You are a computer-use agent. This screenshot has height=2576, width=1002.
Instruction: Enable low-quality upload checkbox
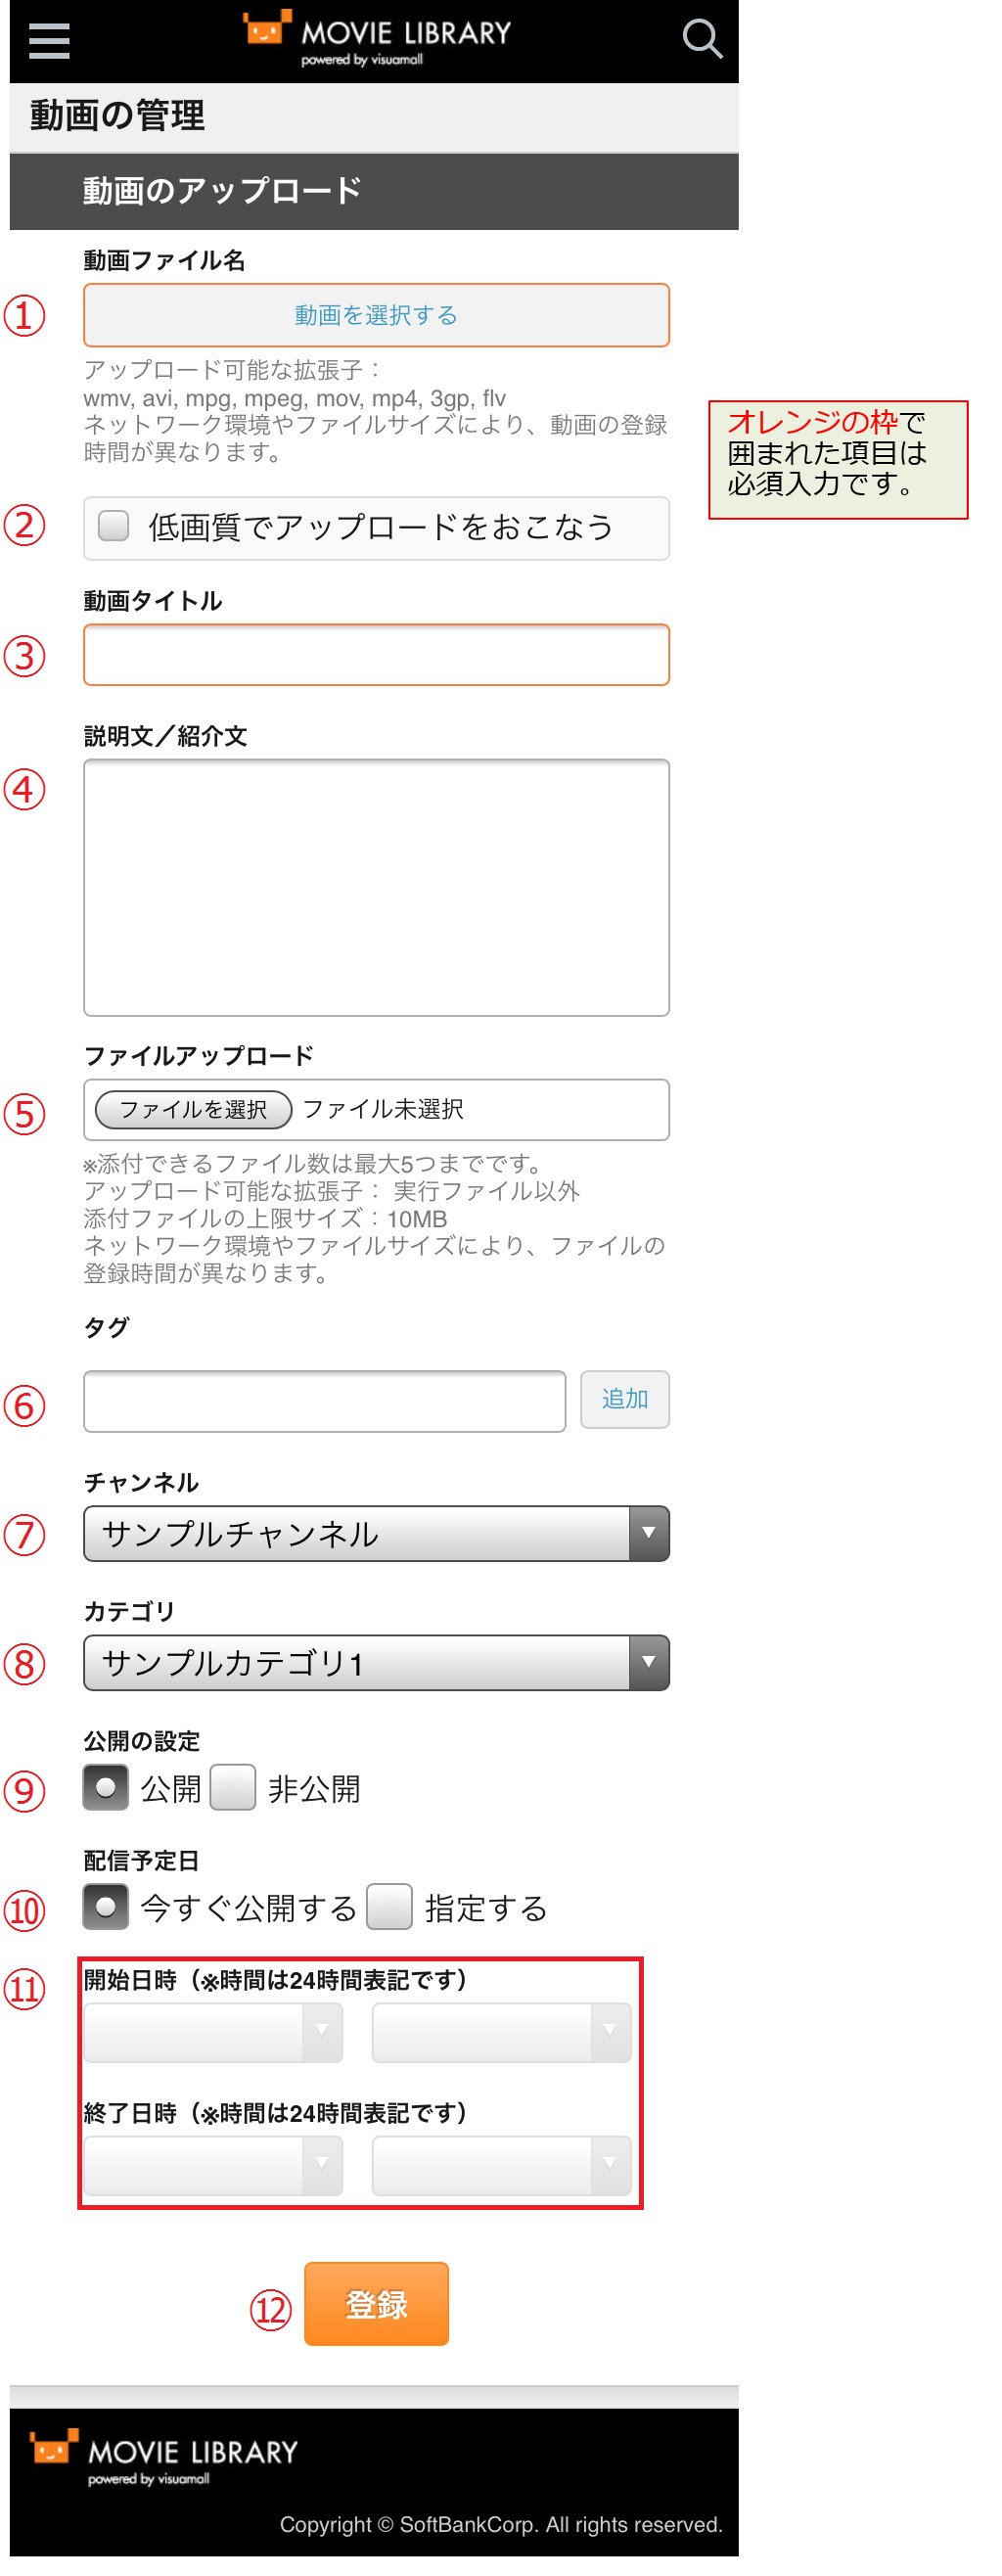click(114, 525)
